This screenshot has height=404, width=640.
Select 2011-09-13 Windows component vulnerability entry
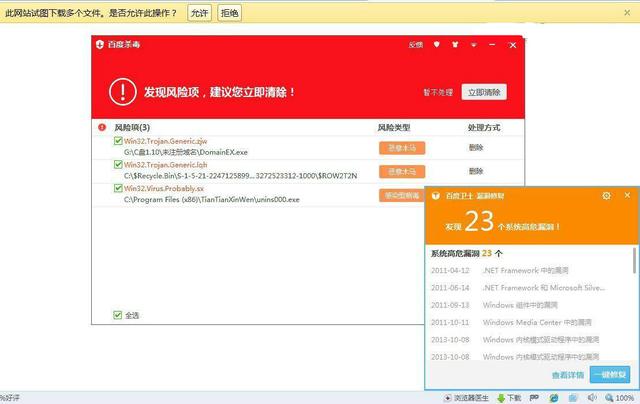click(494, 305)
